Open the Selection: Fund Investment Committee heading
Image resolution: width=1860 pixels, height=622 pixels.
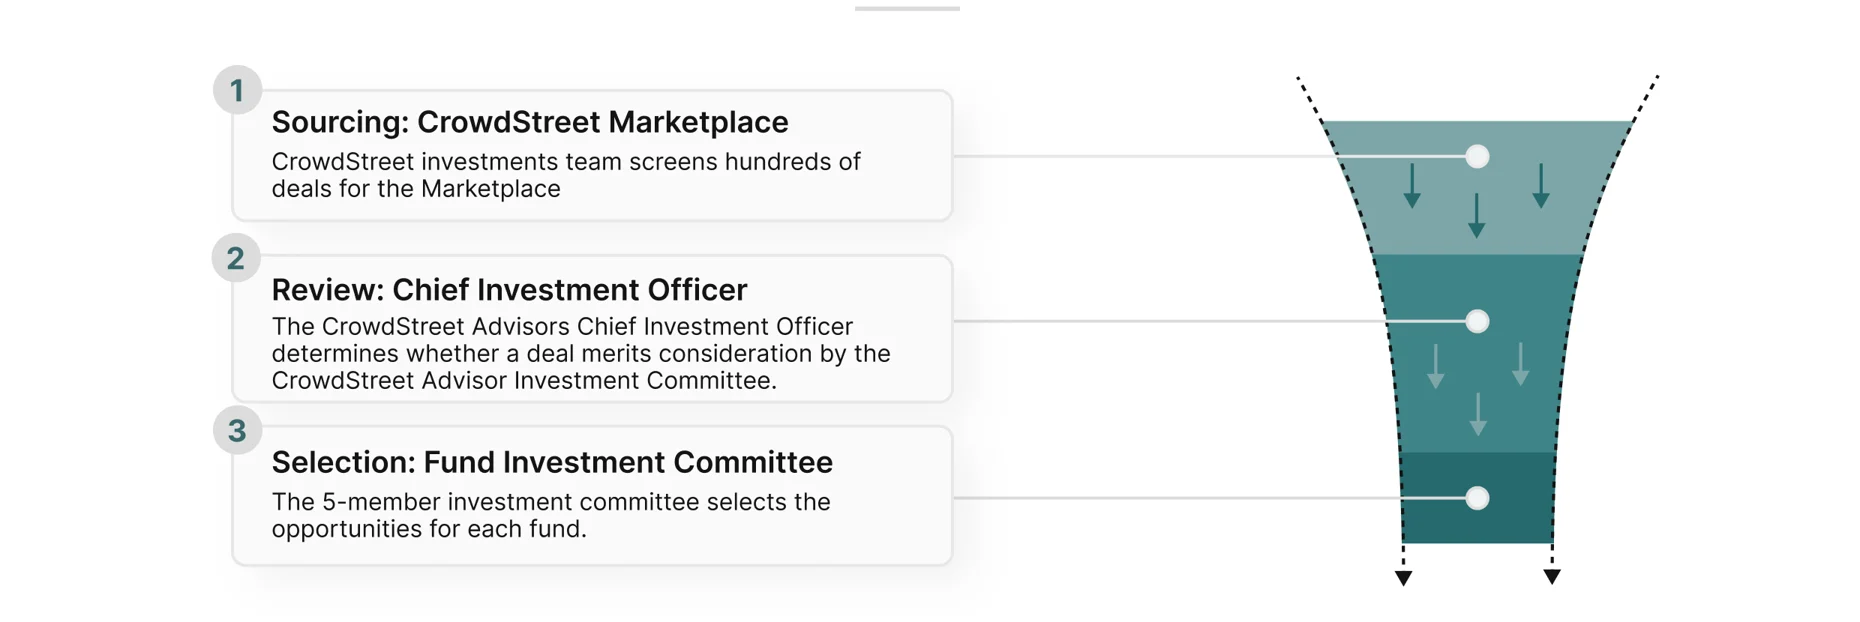(x=552, y=462)
